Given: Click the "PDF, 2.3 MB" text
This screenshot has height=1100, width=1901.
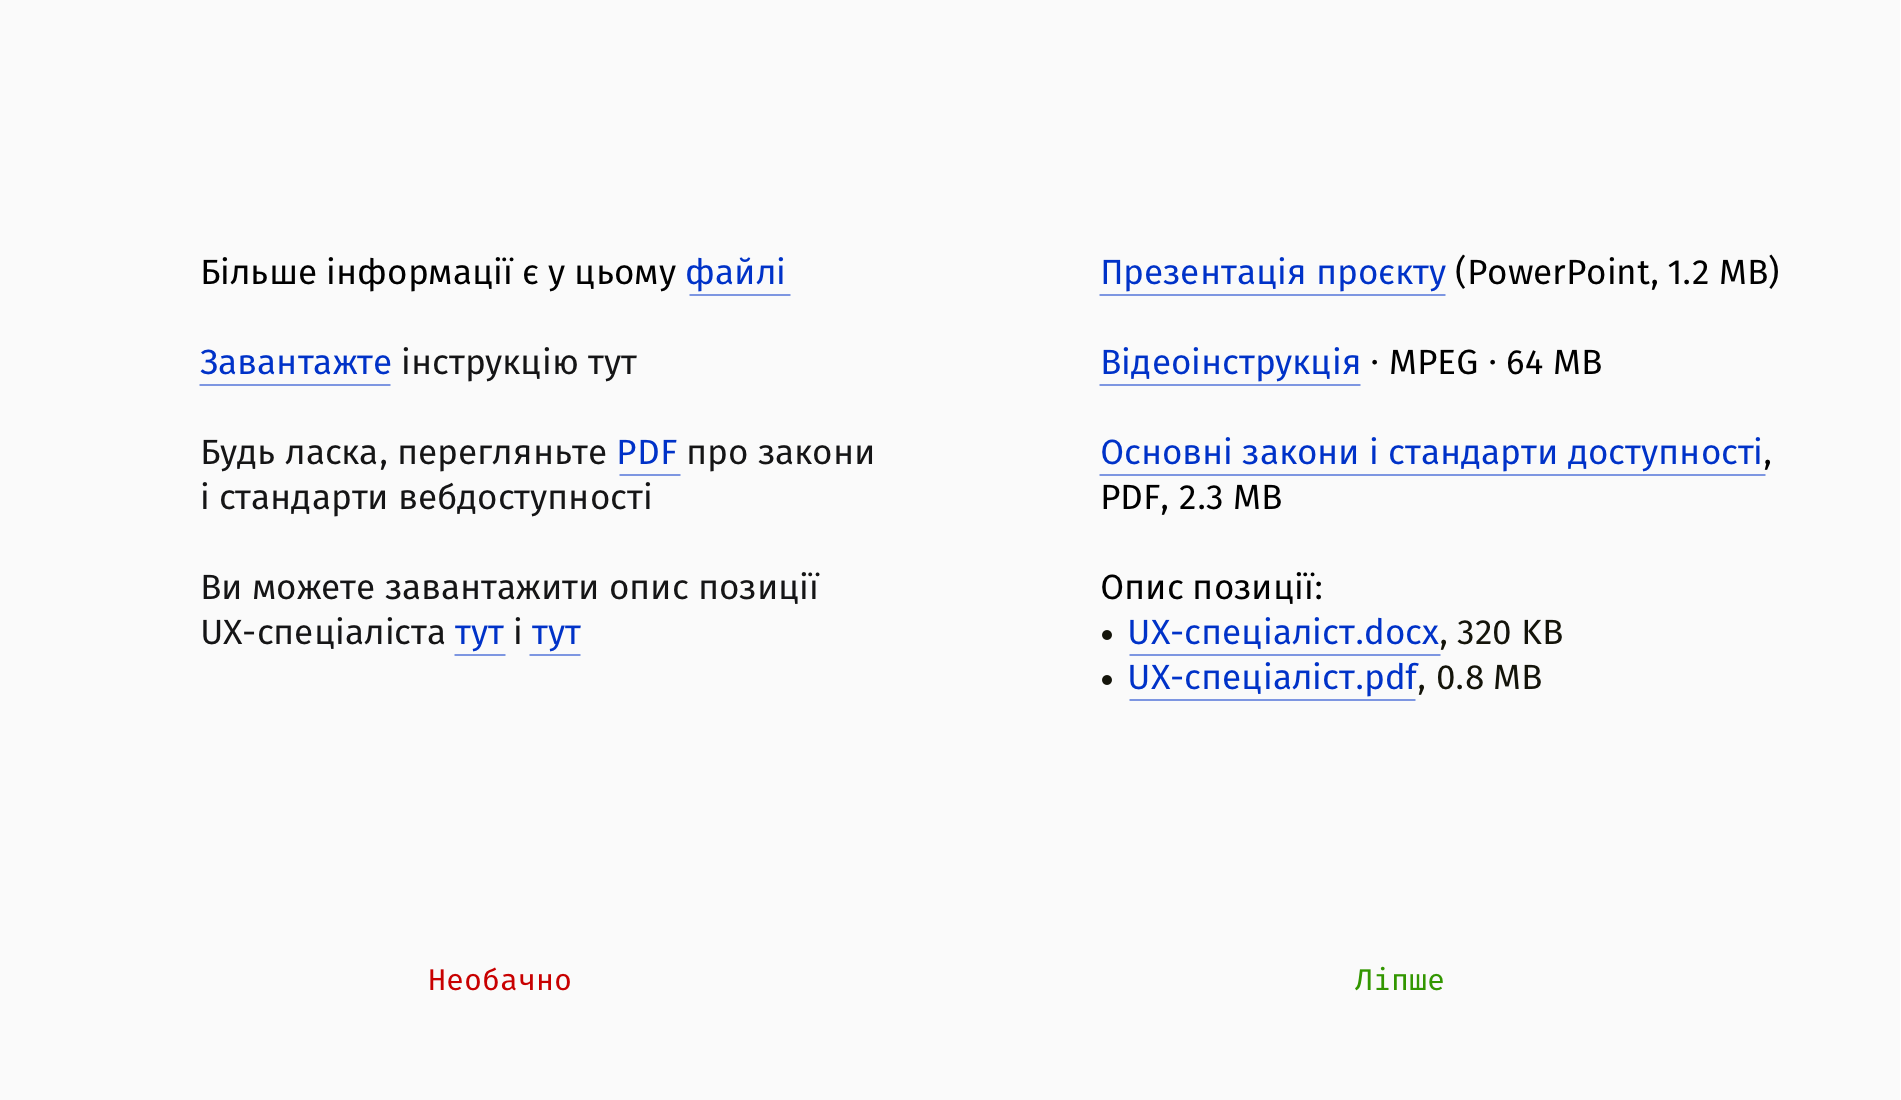Looking at the screenshot, I should pos(1191,498).
